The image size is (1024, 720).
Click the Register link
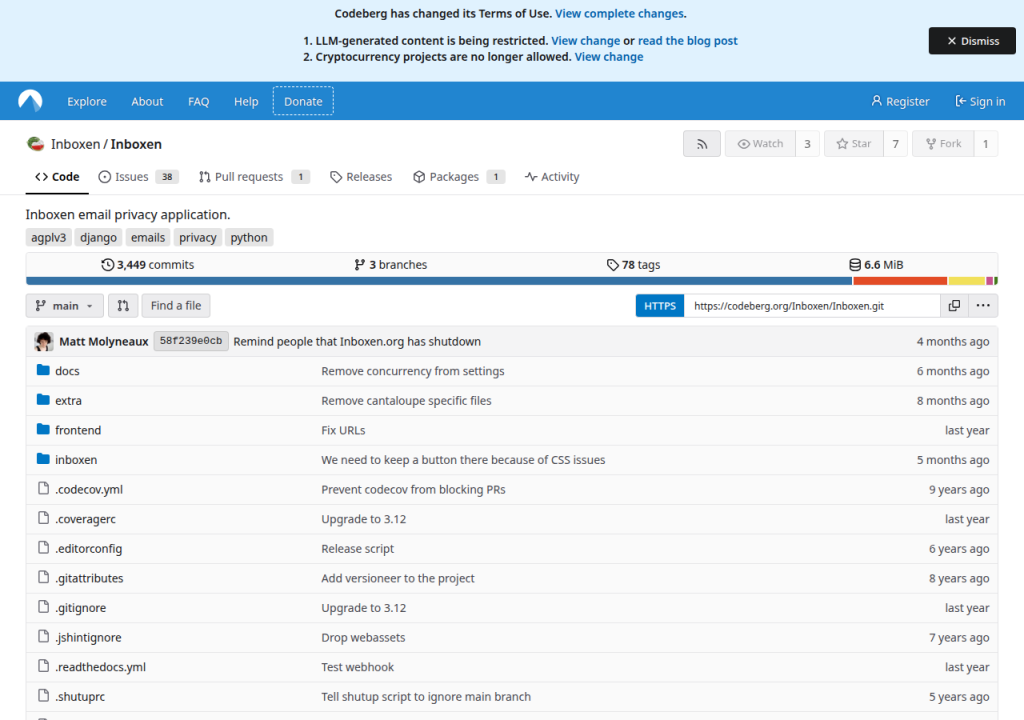point(900,101)
